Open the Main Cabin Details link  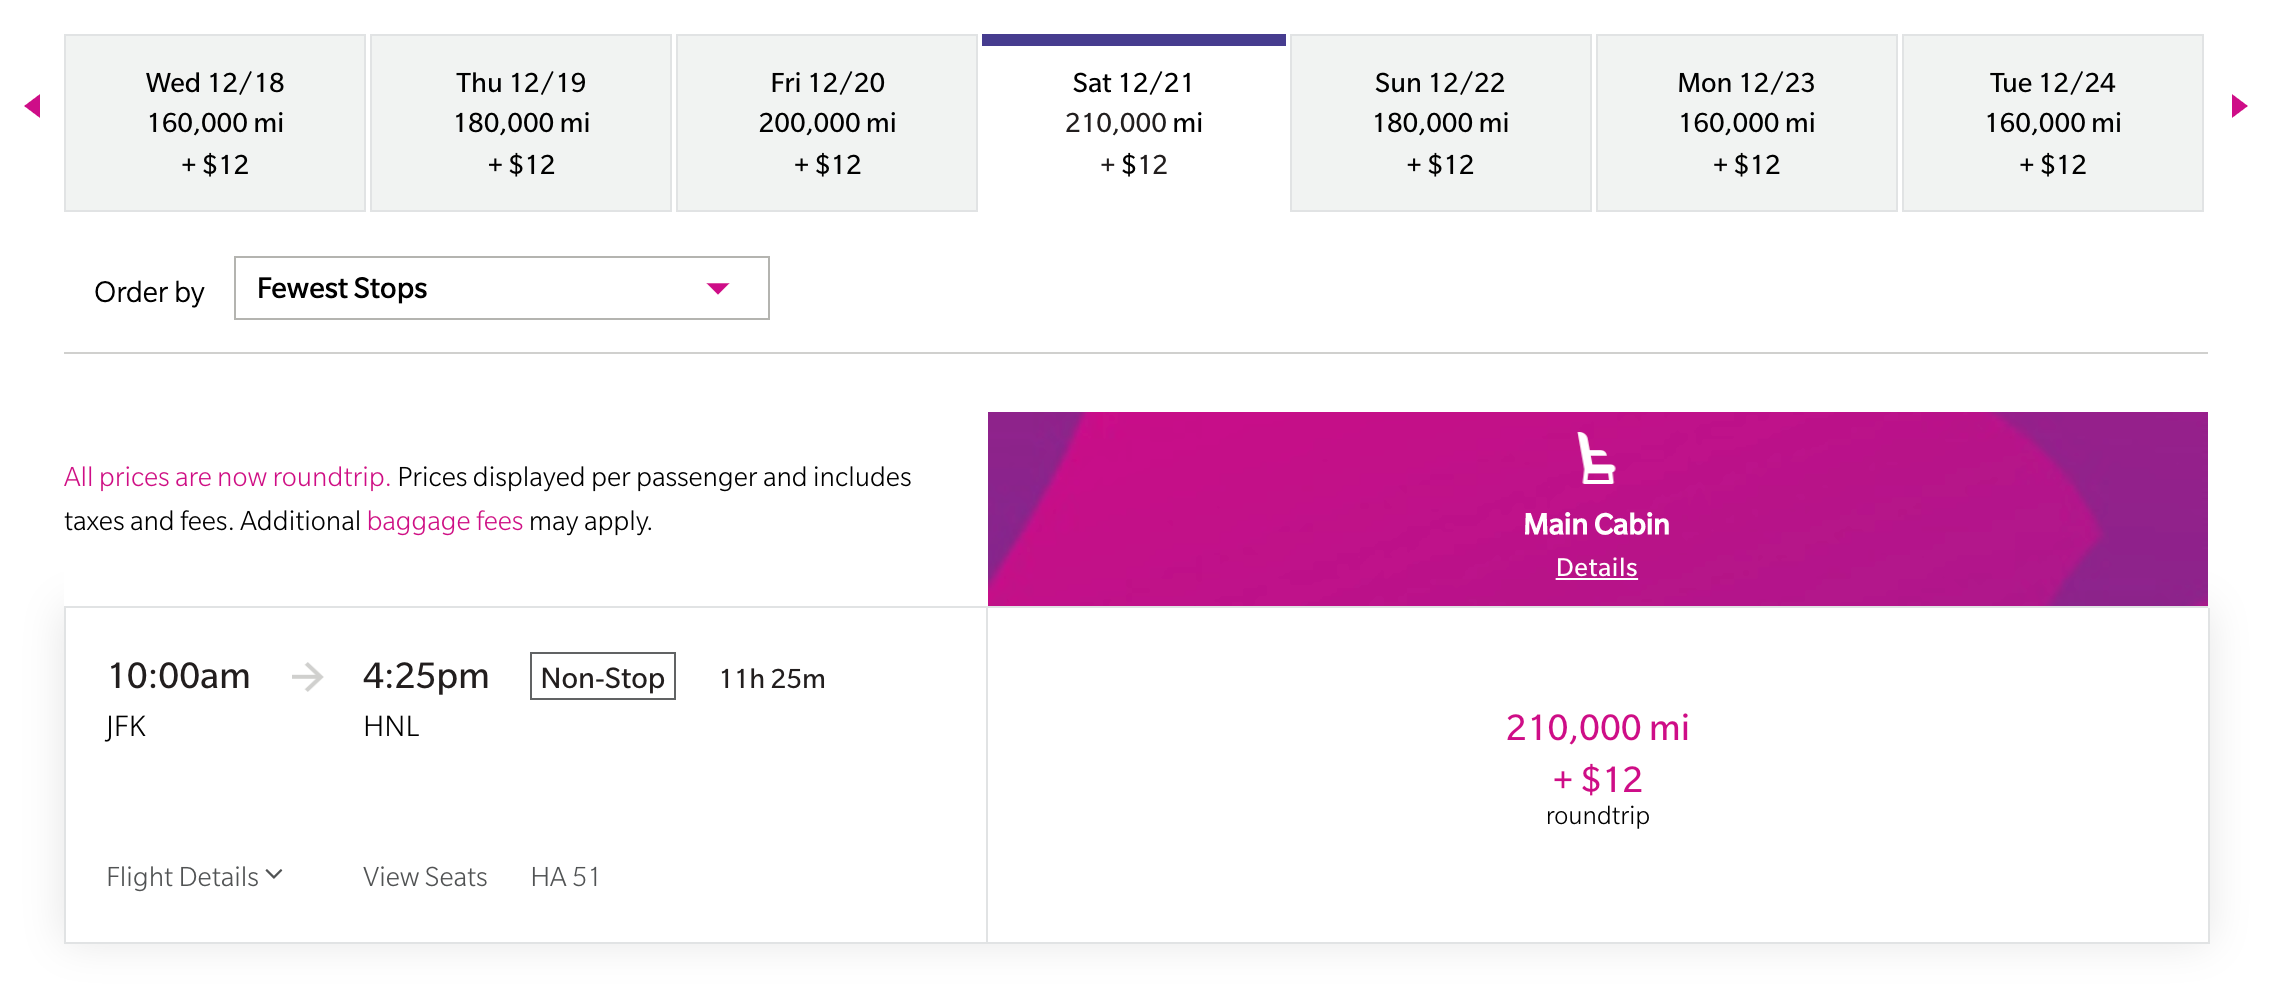[1596, 568]
